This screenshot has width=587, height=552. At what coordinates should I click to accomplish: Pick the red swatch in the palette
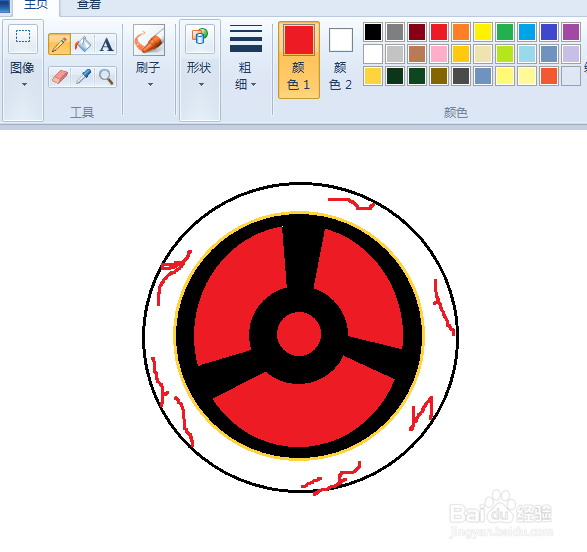pyautogui.click(x=439, y=32)
